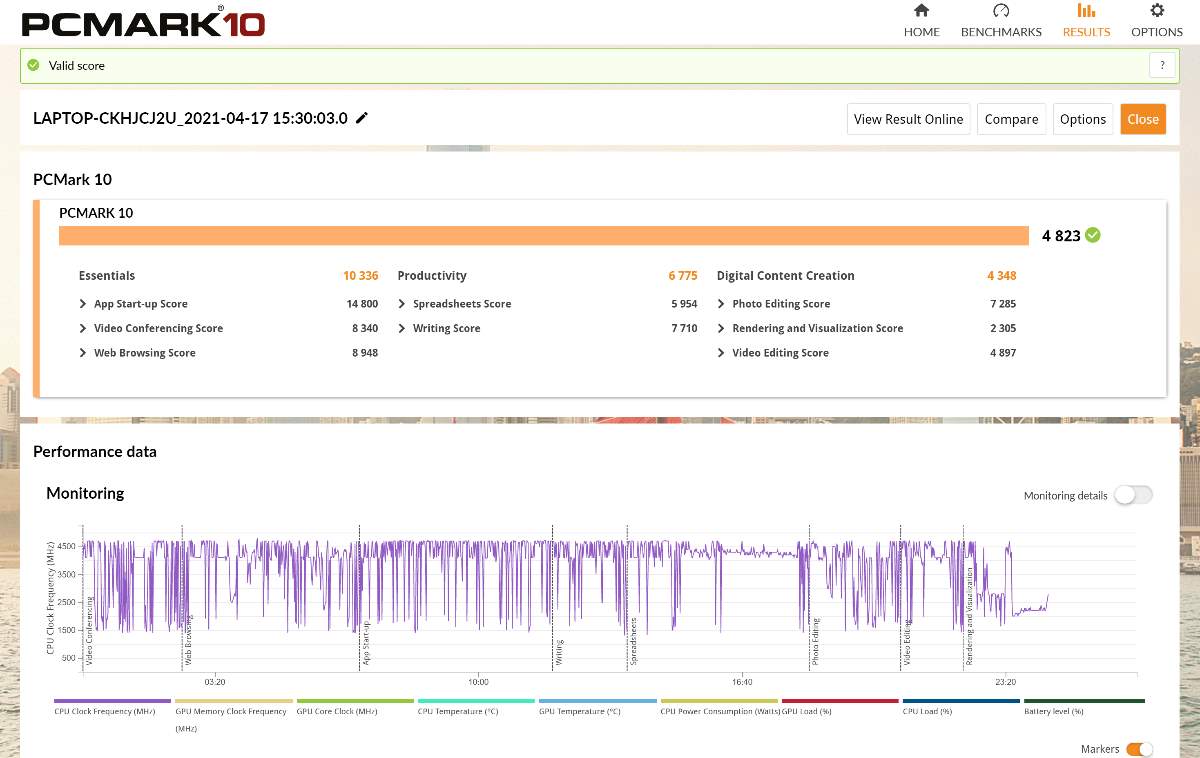Expand the App Start-up Score row
The width and height of the screenshot is (1200, 758).
(83, 304)
